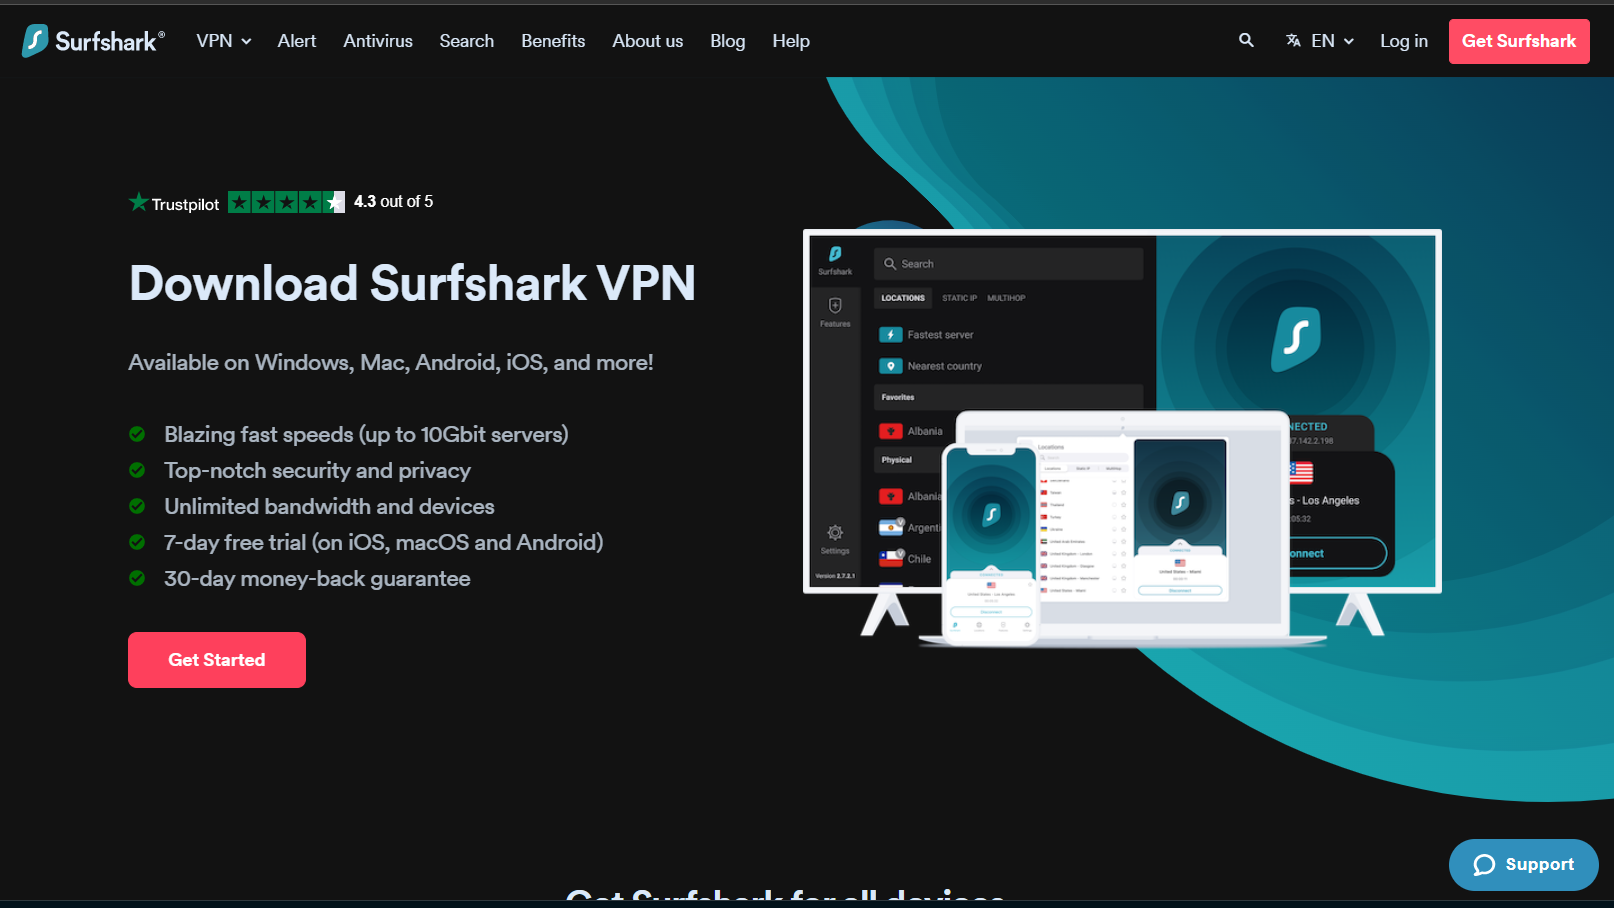The height and width of the screenshot is (908, 1614).
Task: Open the Help link in navigation
Action: (791, 41)
